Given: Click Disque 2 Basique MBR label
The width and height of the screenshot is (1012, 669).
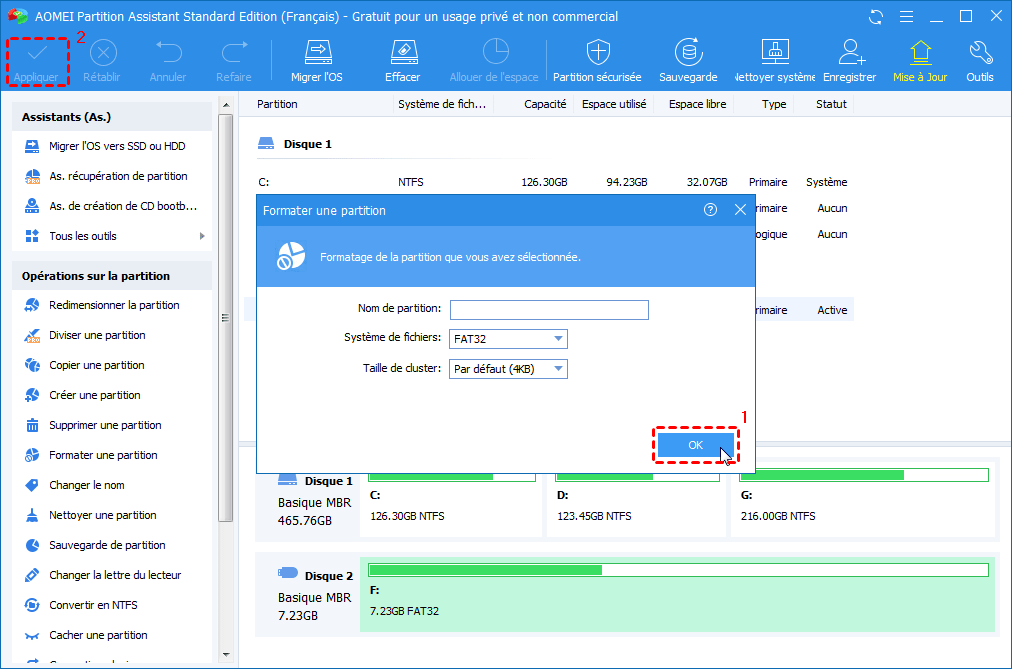Looking at the screenshot, I should (x=315, y=594).
